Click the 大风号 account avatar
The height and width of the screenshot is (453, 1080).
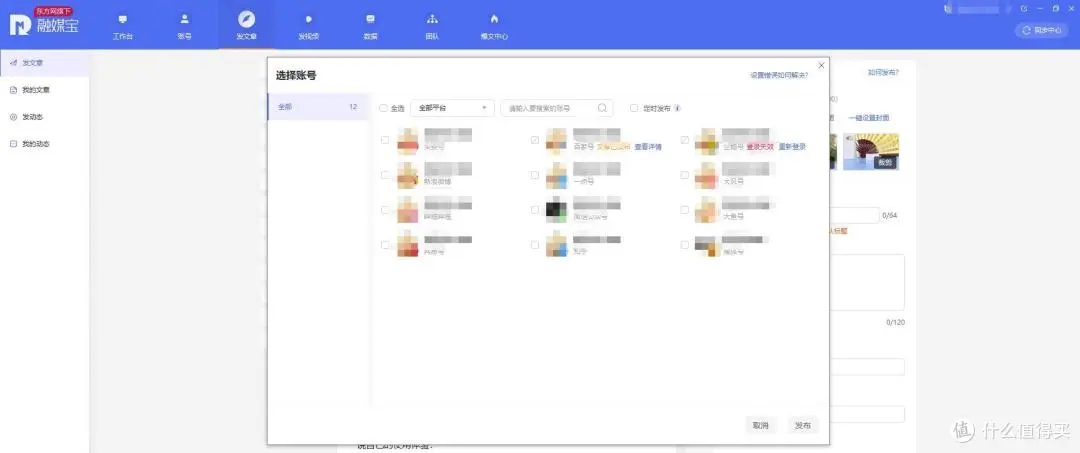coord(706,176)
